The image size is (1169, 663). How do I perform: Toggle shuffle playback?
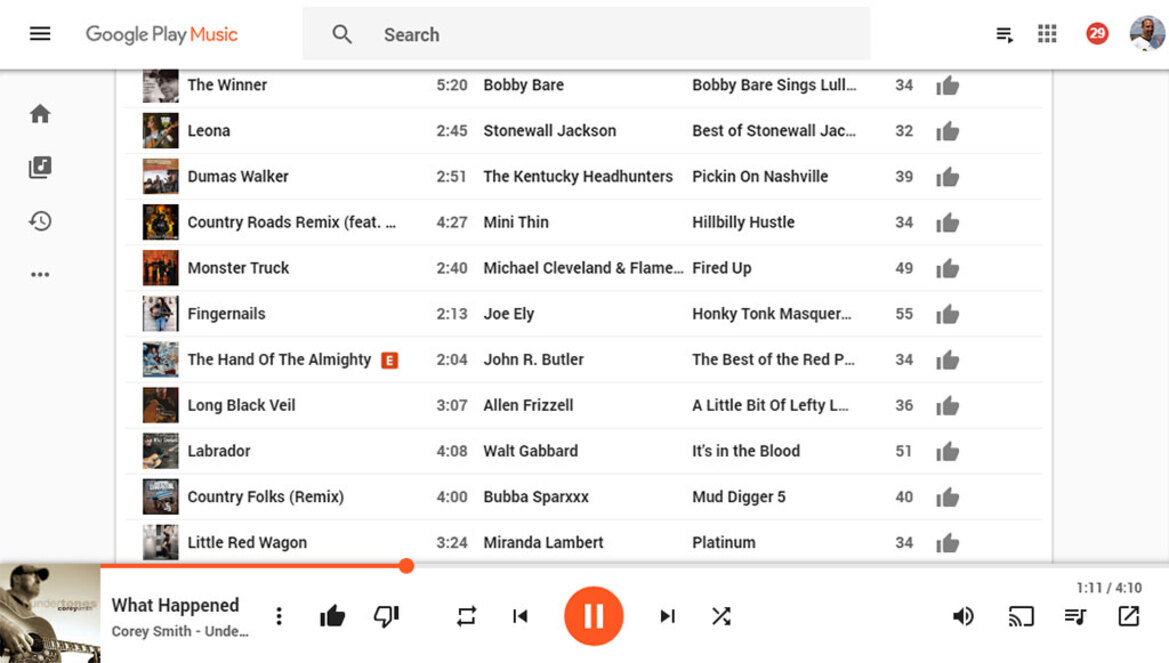click(x=721, y=616)
